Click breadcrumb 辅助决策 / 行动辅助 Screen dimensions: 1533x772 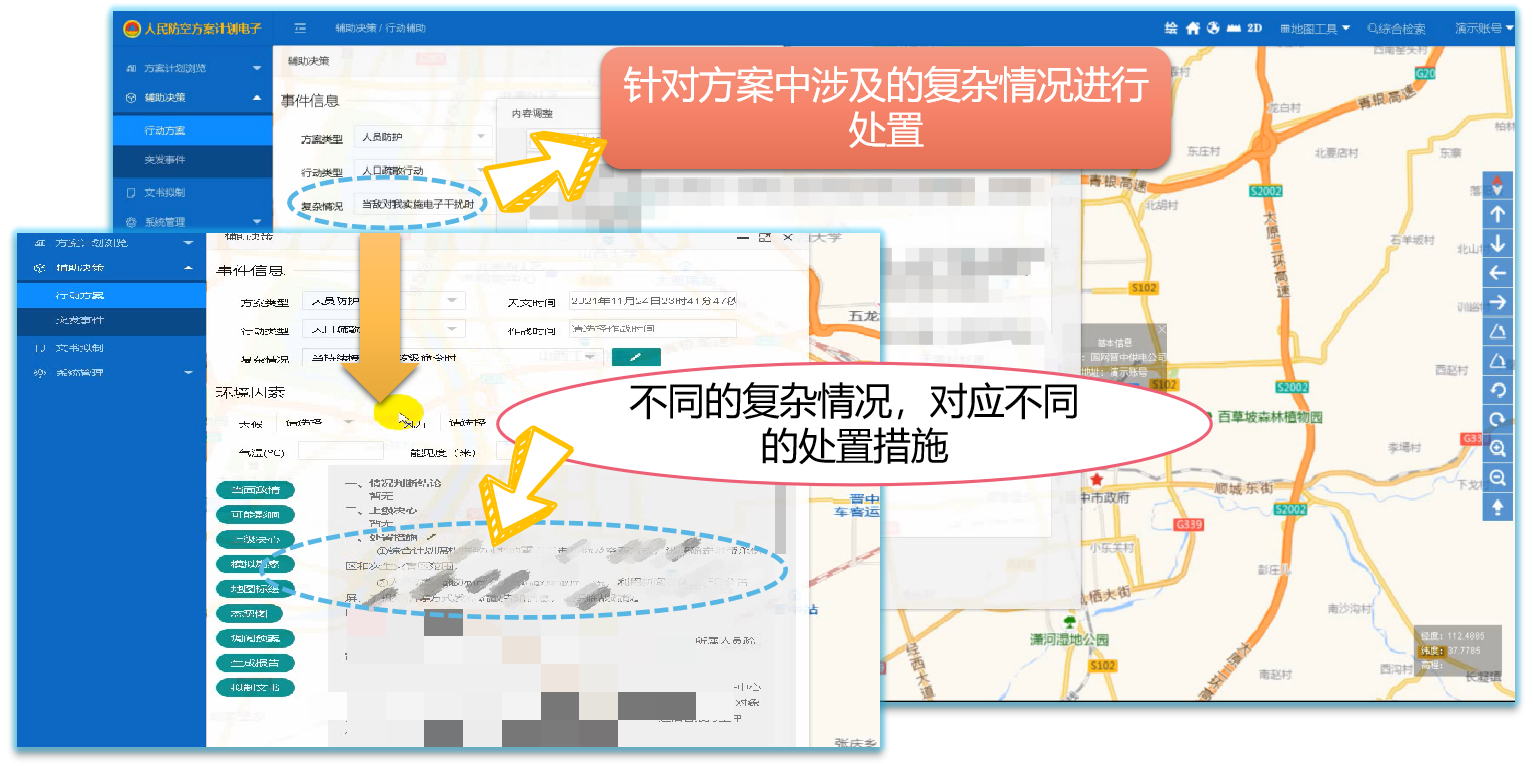pyautogui.click(x=381, y=28)
